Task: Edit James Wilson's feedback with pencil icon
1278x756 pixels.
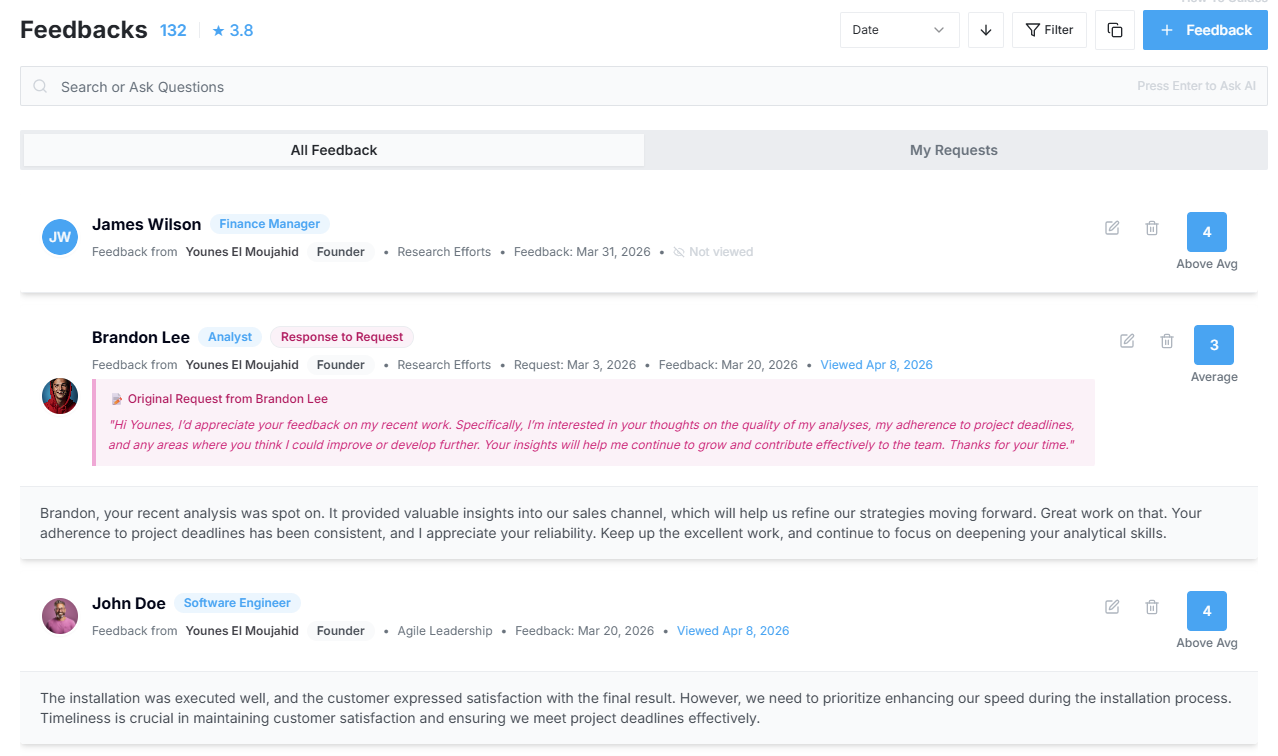Action: [x=1112, y=228]
